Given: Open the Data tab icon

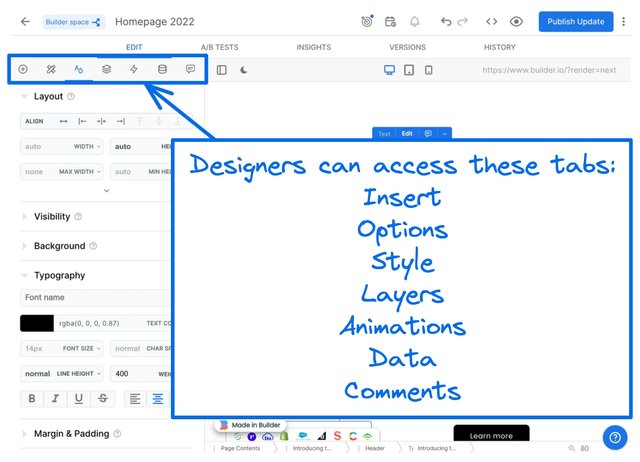Looking at the screenshot, I should (162, 69).
